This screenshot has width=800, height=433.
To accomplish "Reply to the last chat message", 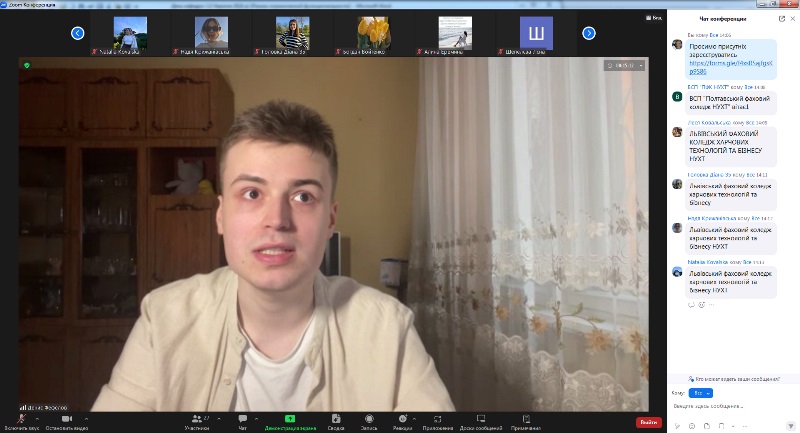I will point(691,305).
